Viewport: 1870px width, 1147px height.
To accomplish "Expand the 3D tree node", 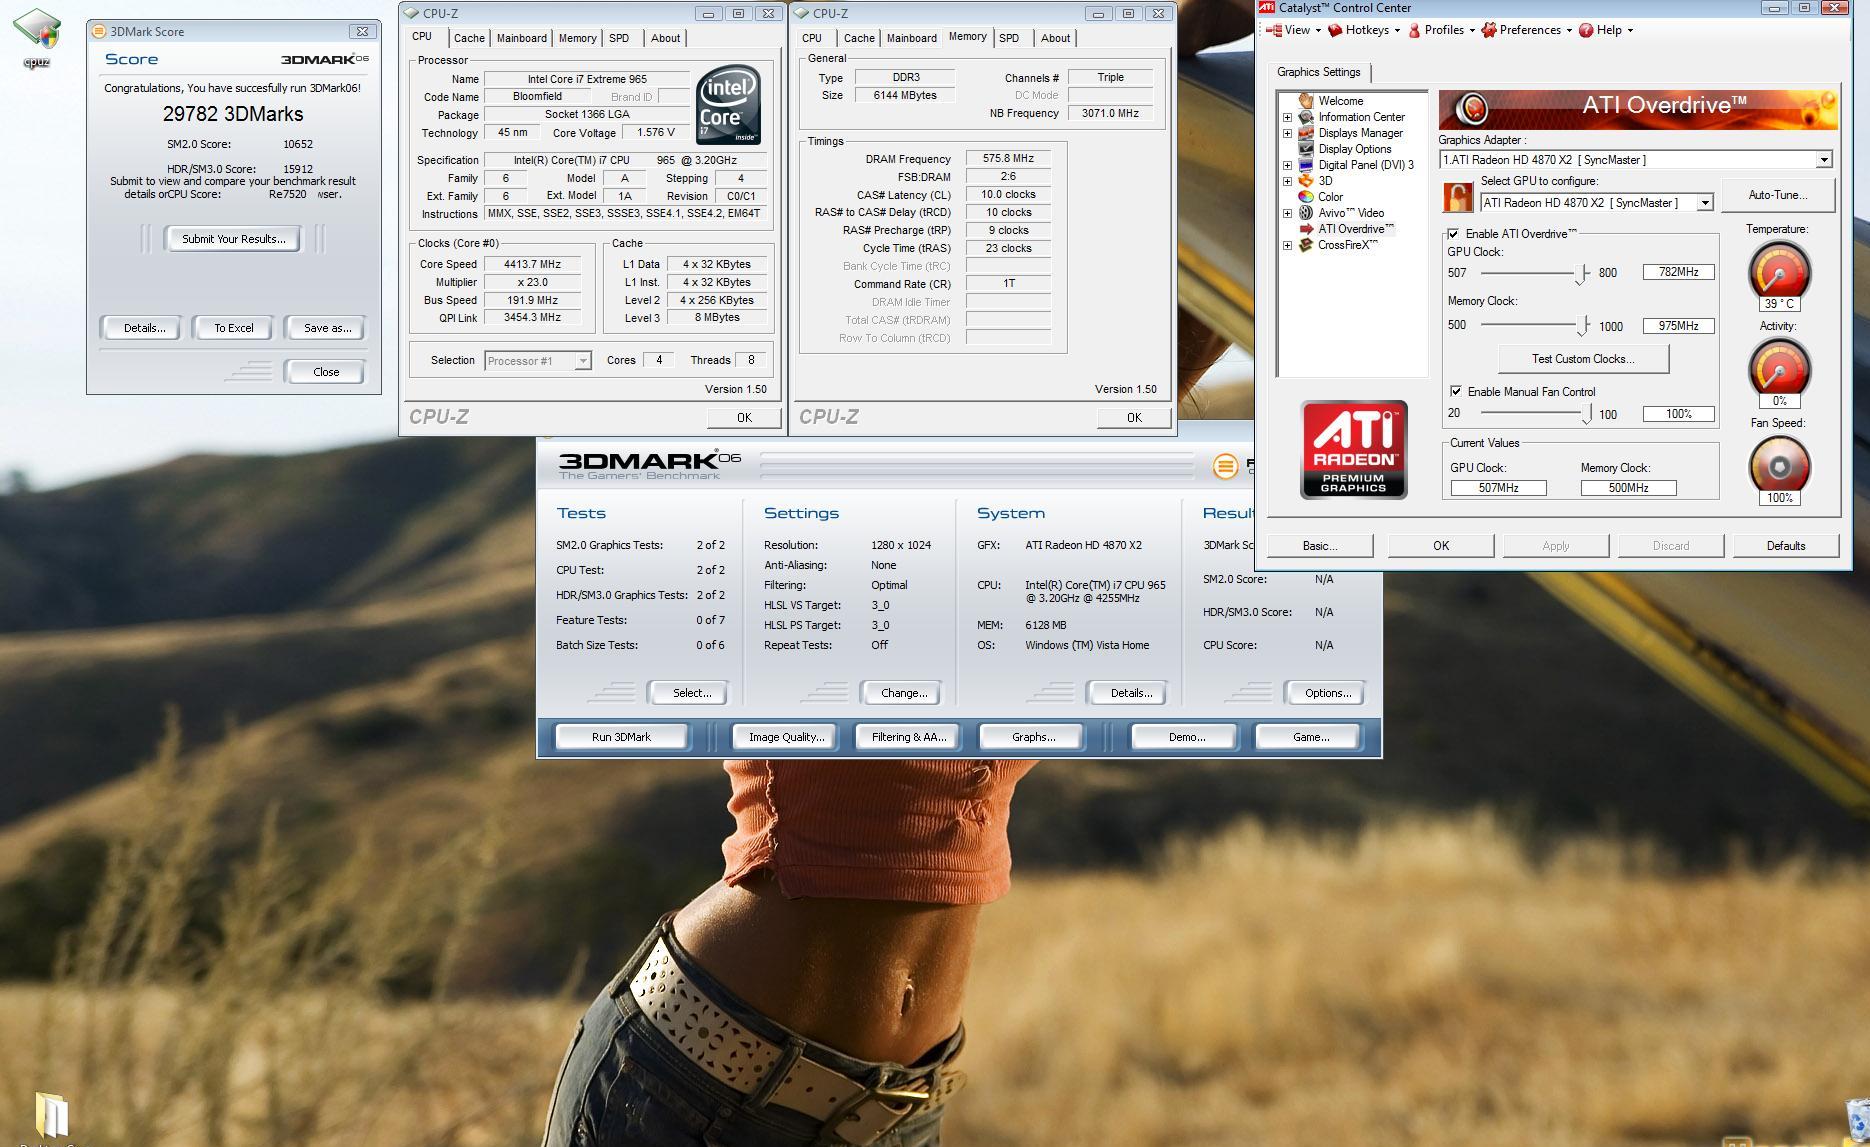I will (1287, 181).
